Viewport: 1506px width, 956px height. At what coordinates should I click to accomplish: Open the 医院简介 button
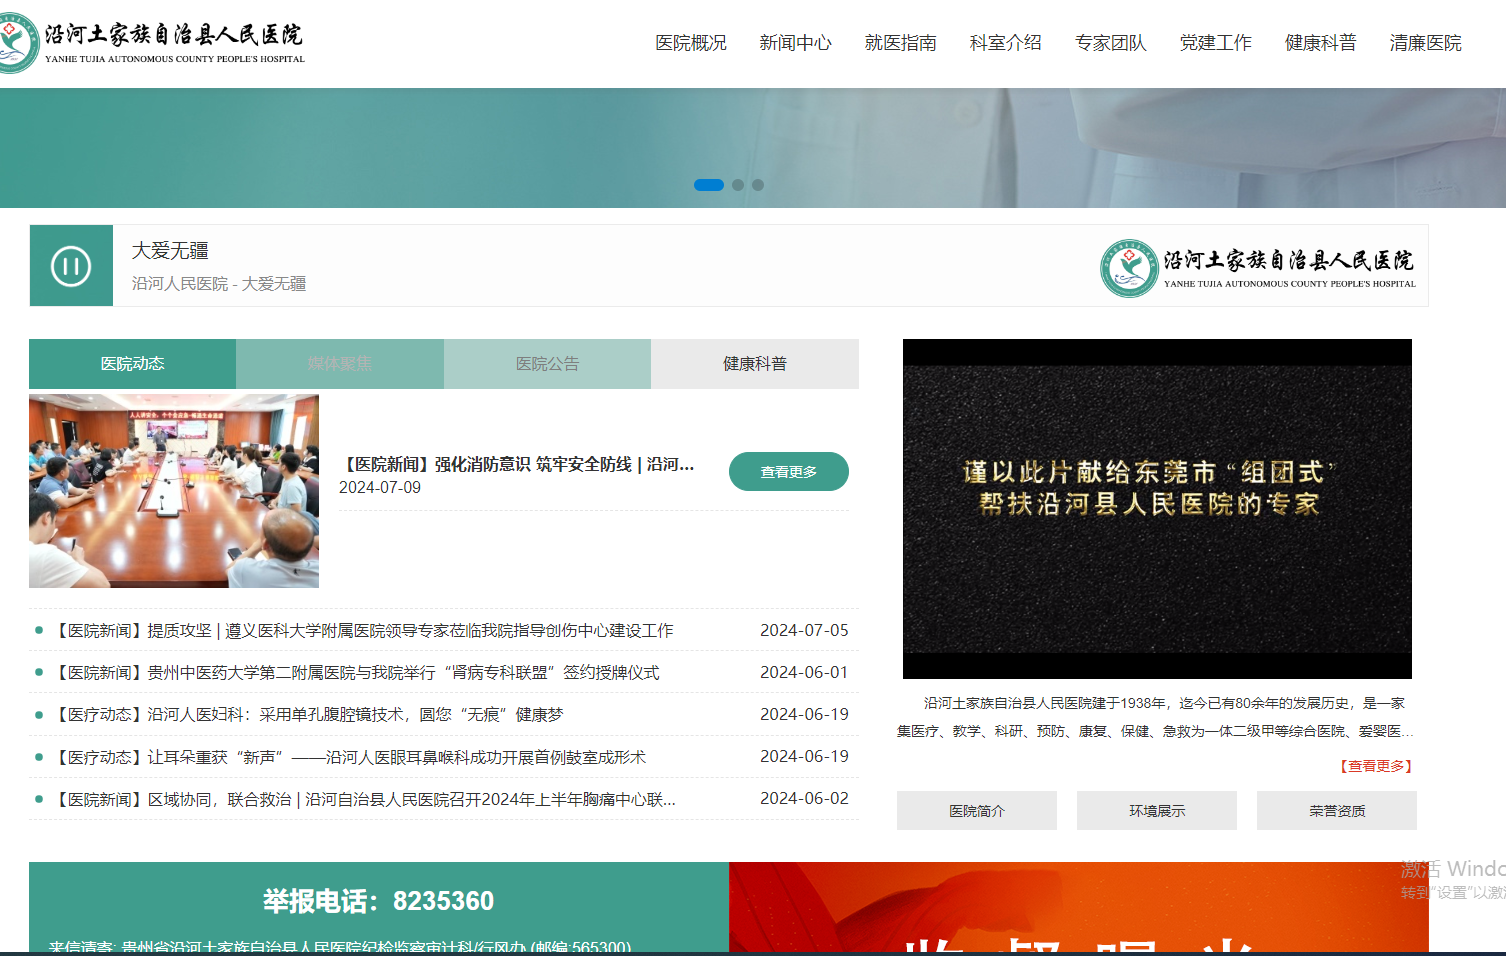pos(977,811)
